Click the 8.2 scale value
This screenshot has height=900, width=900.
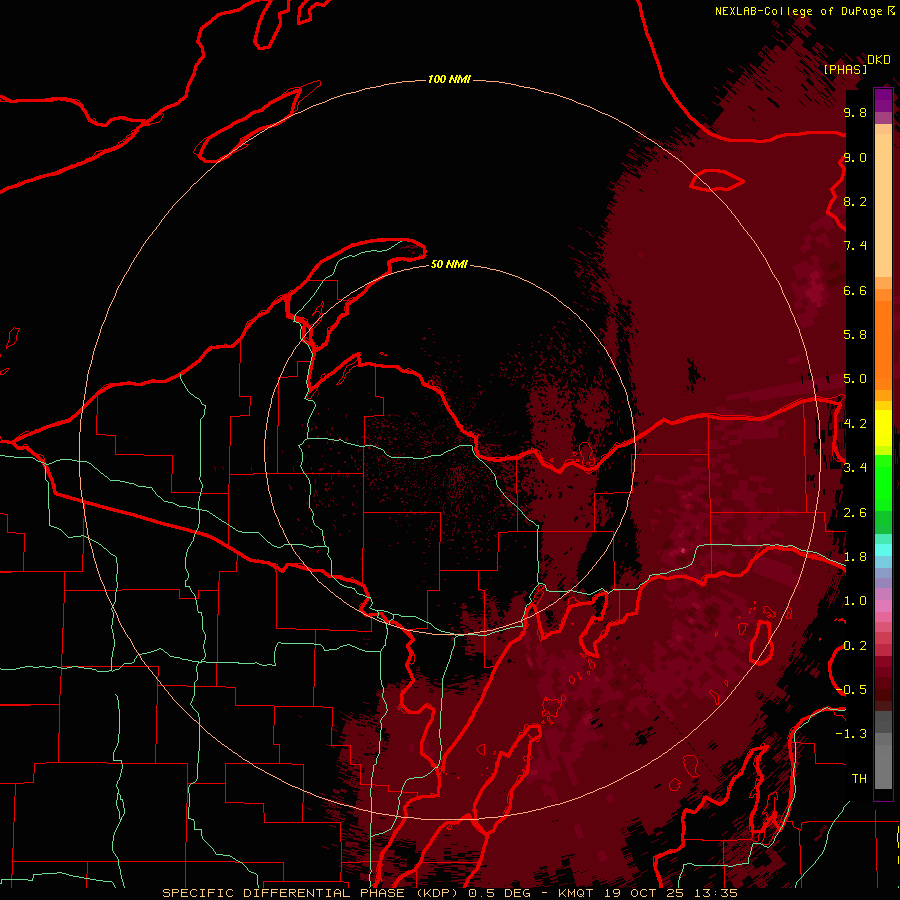pos(855,201)
